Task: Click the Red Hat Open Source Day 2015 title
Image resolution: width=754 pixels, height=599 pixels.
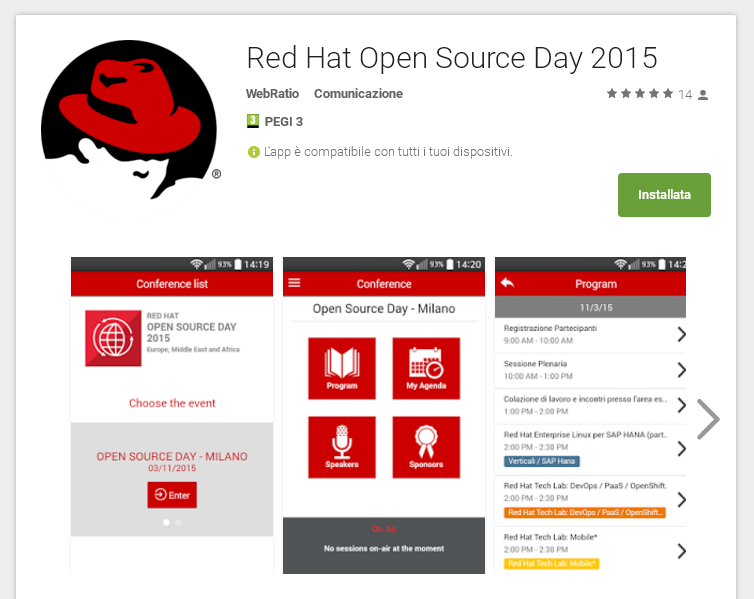Action: (452, 58)
